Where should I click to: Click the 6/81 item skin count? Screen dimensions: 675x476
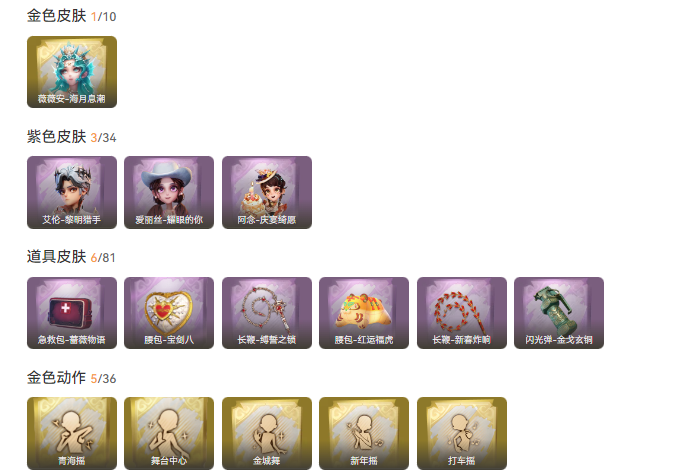tap(103, 258)
